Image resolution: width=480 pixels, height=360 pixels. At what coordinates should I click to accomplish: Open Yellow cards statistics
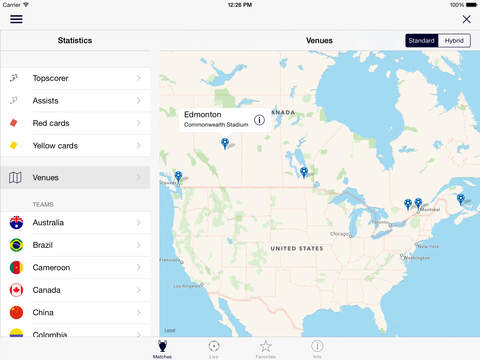click(x=75, y=146)
